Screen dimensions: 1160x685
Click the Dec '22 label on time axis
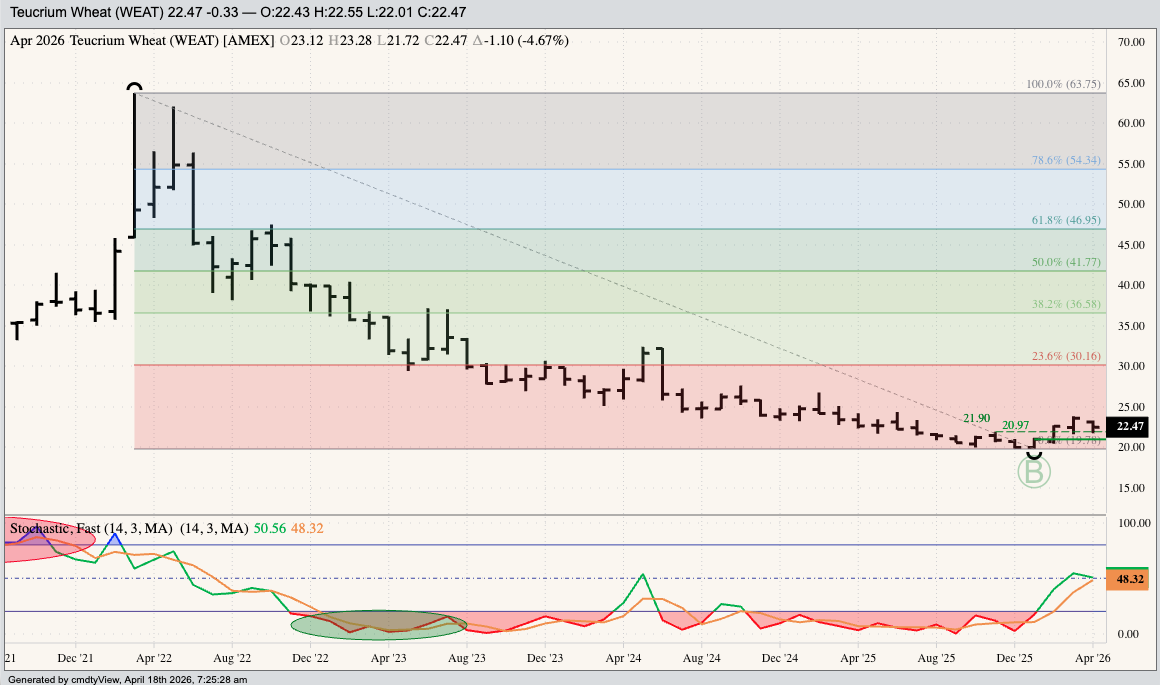(x=310, y=659)
